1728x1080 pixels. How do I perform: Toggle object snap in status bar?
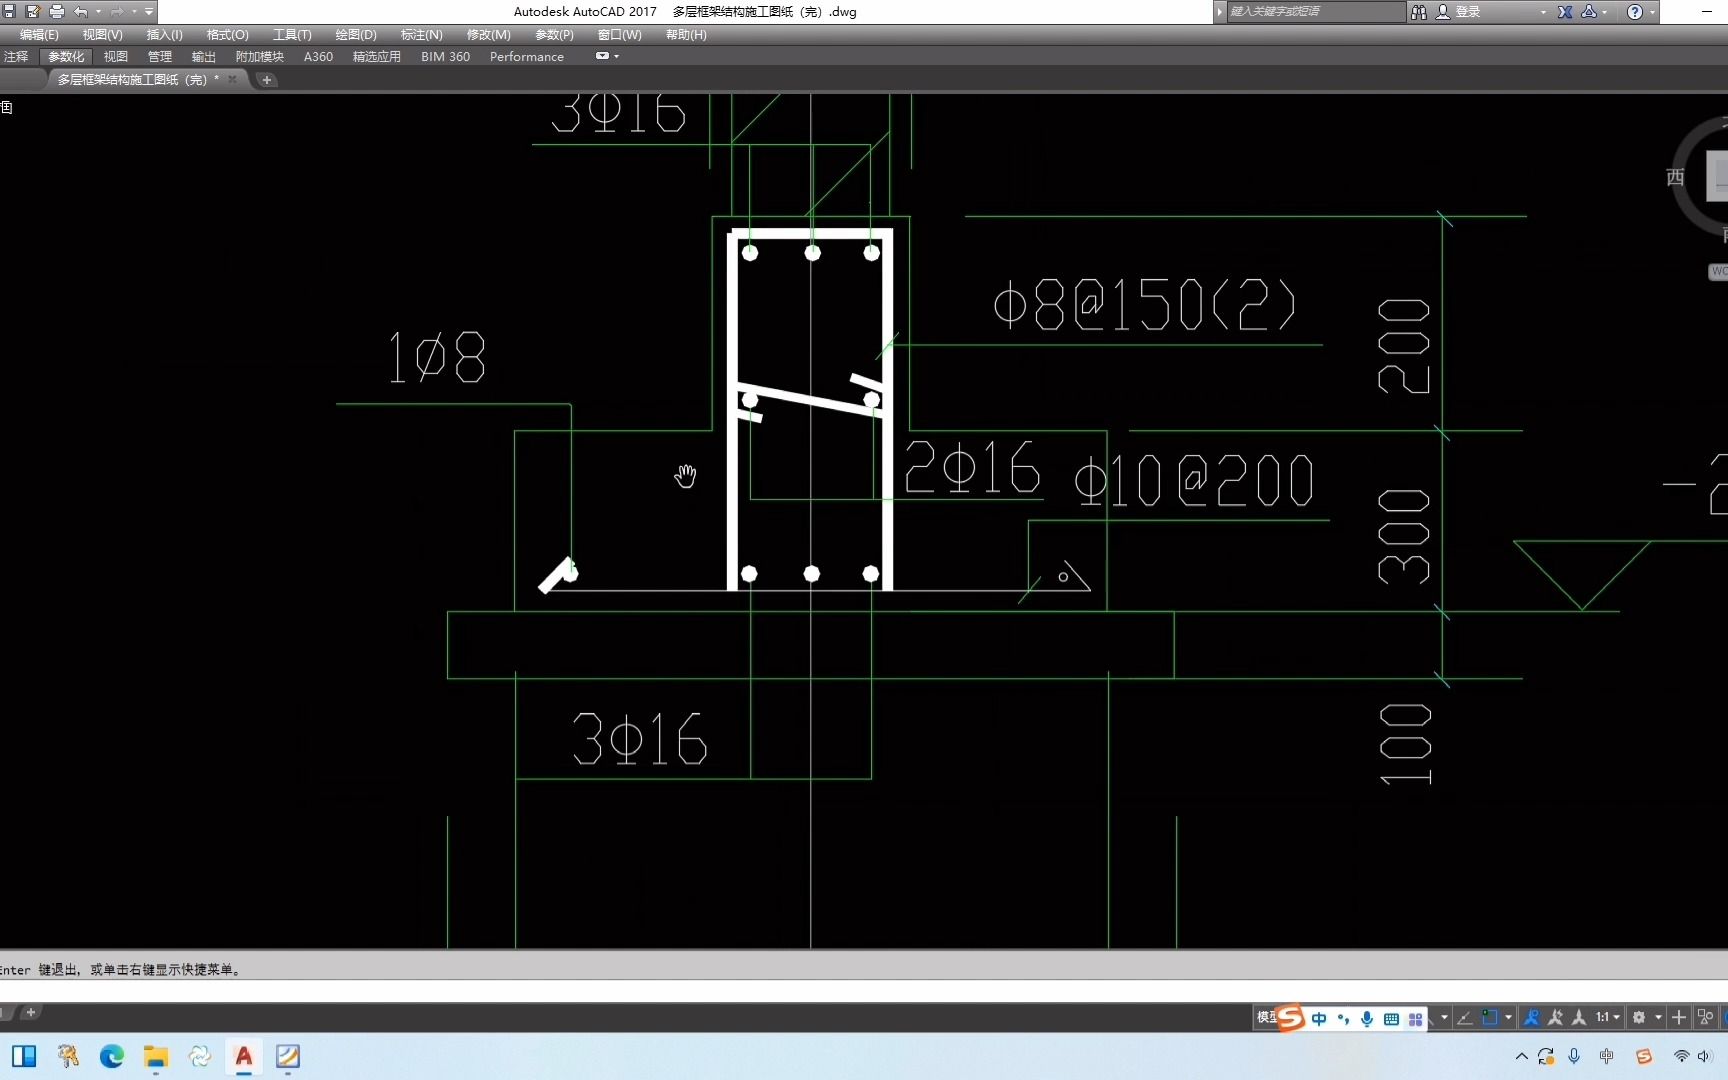pos(1490,1017)
